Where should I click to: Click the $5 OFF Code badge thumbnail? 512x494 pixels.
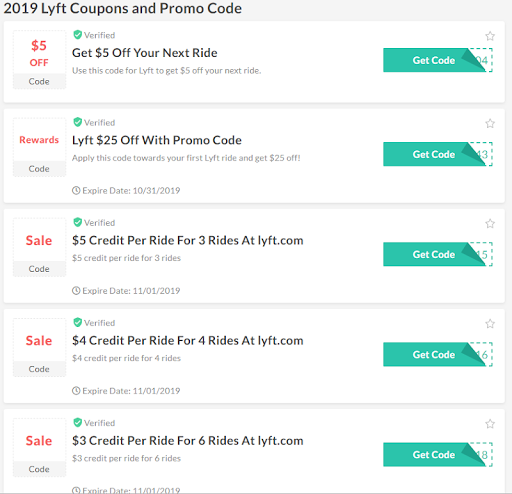click(39, 60)
